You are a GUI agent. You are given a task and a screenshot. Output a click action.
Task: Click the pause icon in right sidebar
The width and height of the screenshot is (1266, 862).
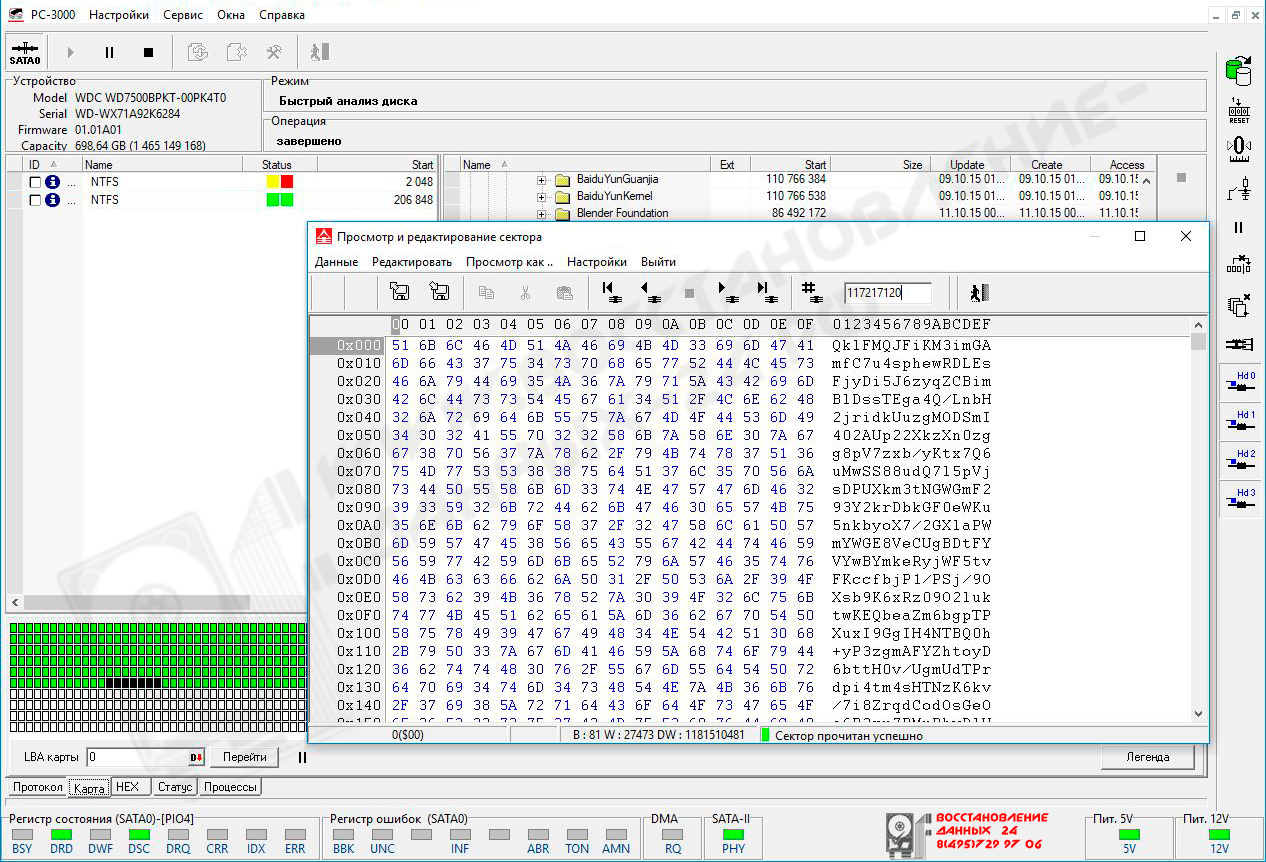tap(1239, 227)
